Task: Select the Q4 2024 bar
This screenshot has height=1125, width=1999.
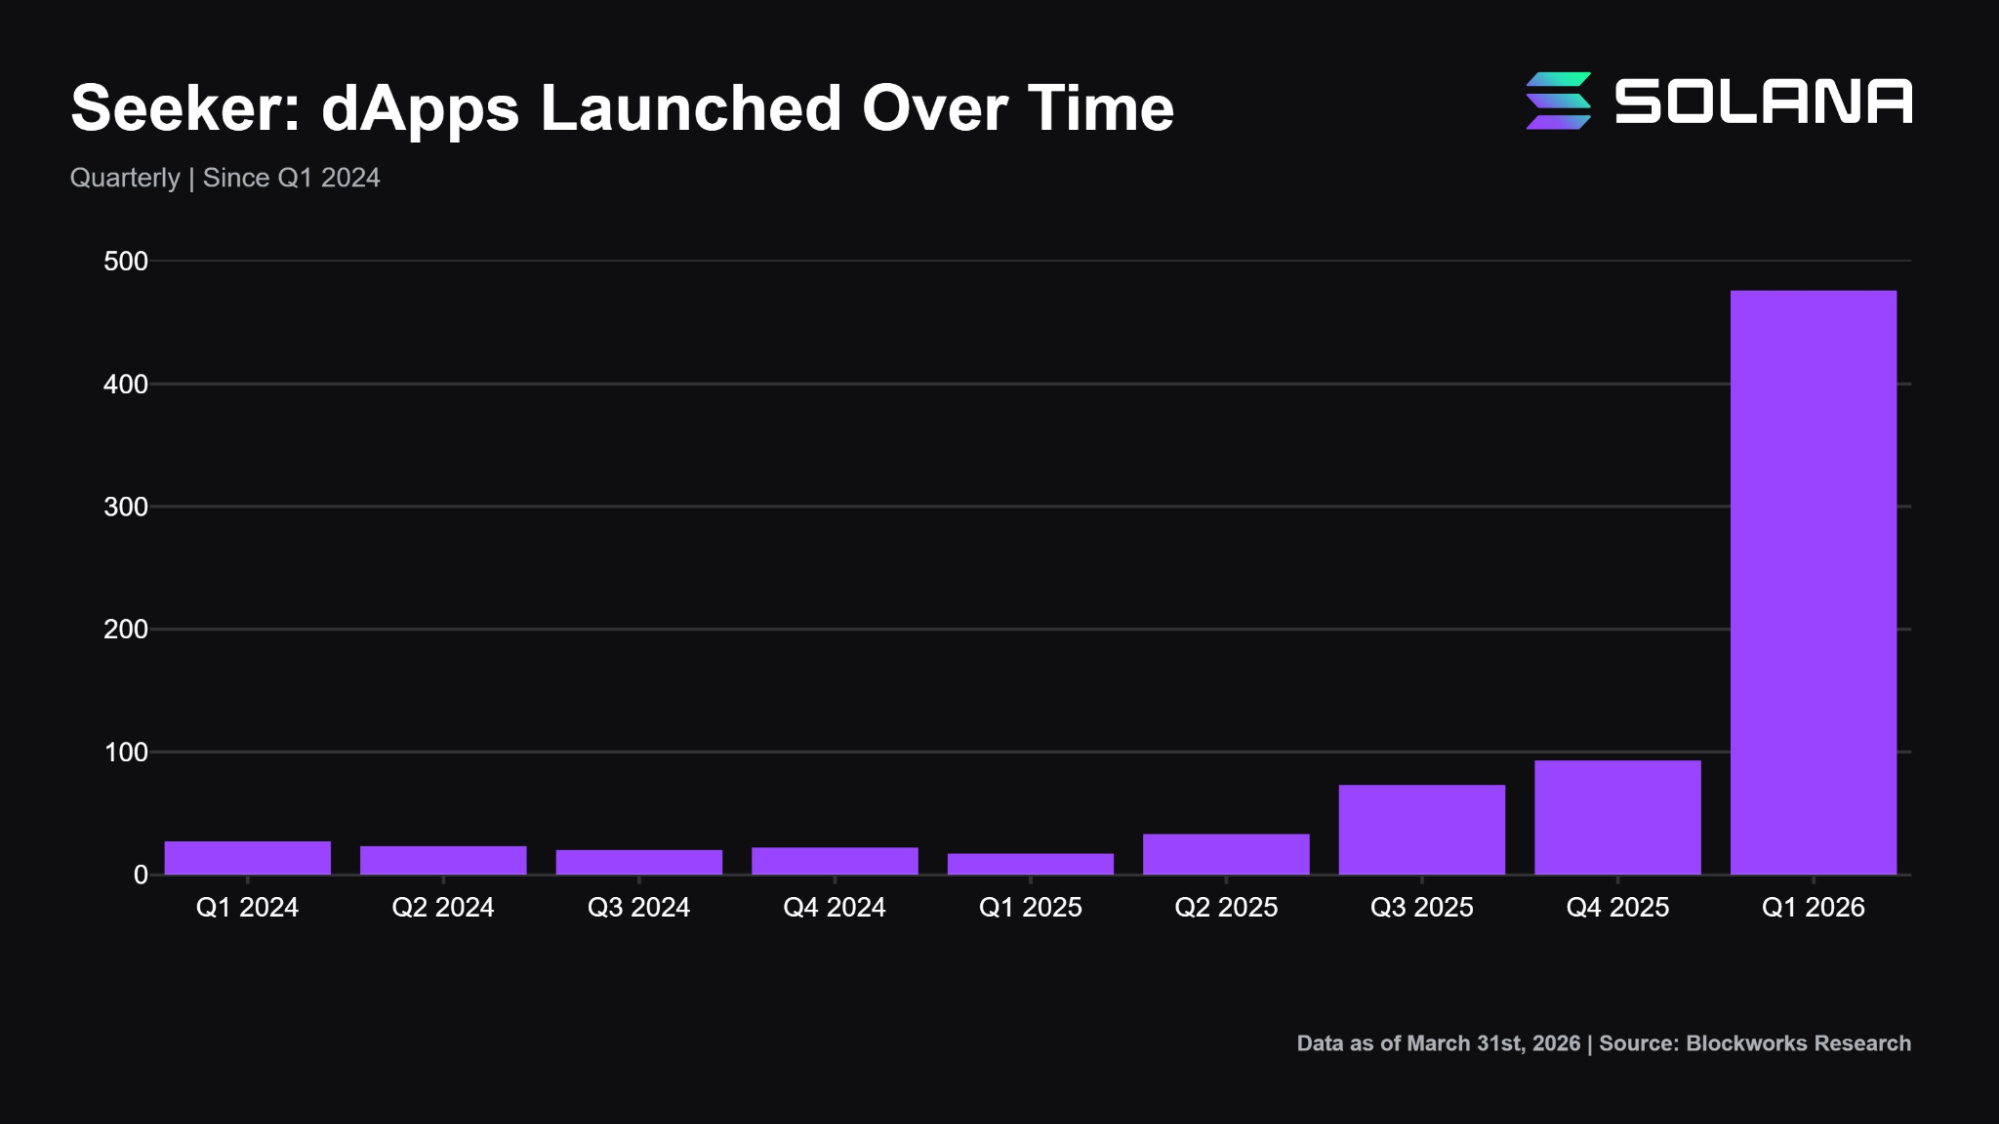Action: coord(835,861)
